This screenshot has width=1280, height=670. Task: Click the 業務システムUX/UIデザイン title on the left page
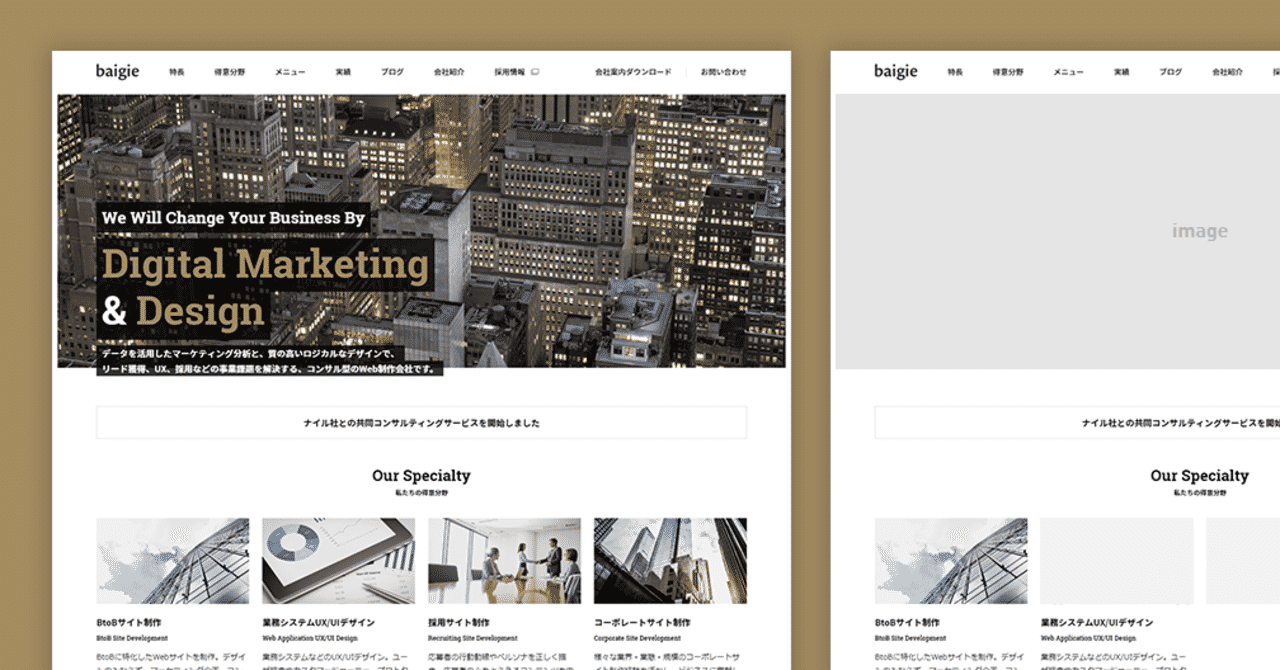[x=318, y=623]
